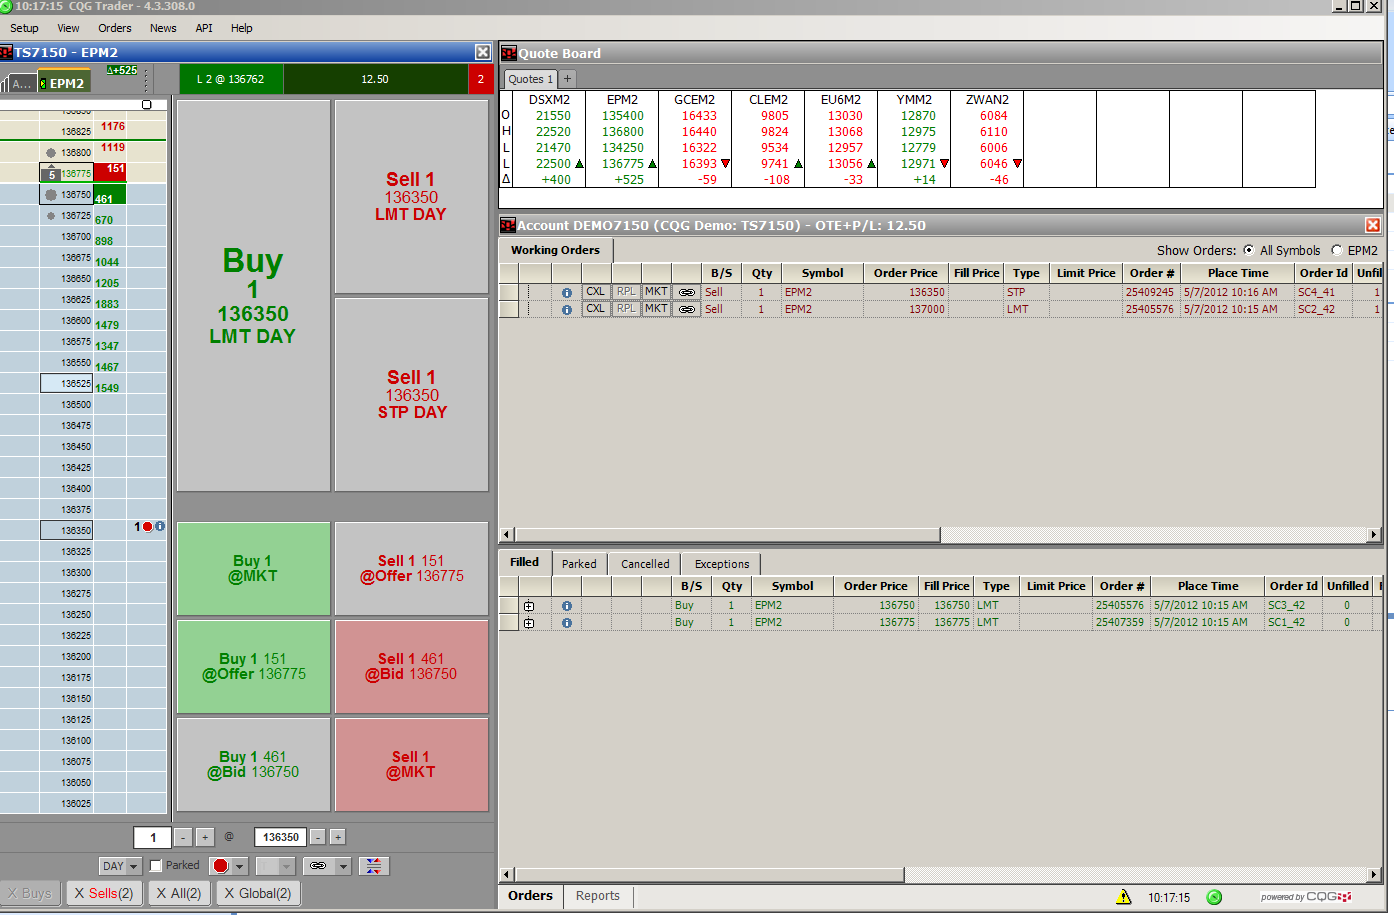Screen dimensions: 1394x915
Task: Open the Reports tab at bottom
Action: [597, 896]
